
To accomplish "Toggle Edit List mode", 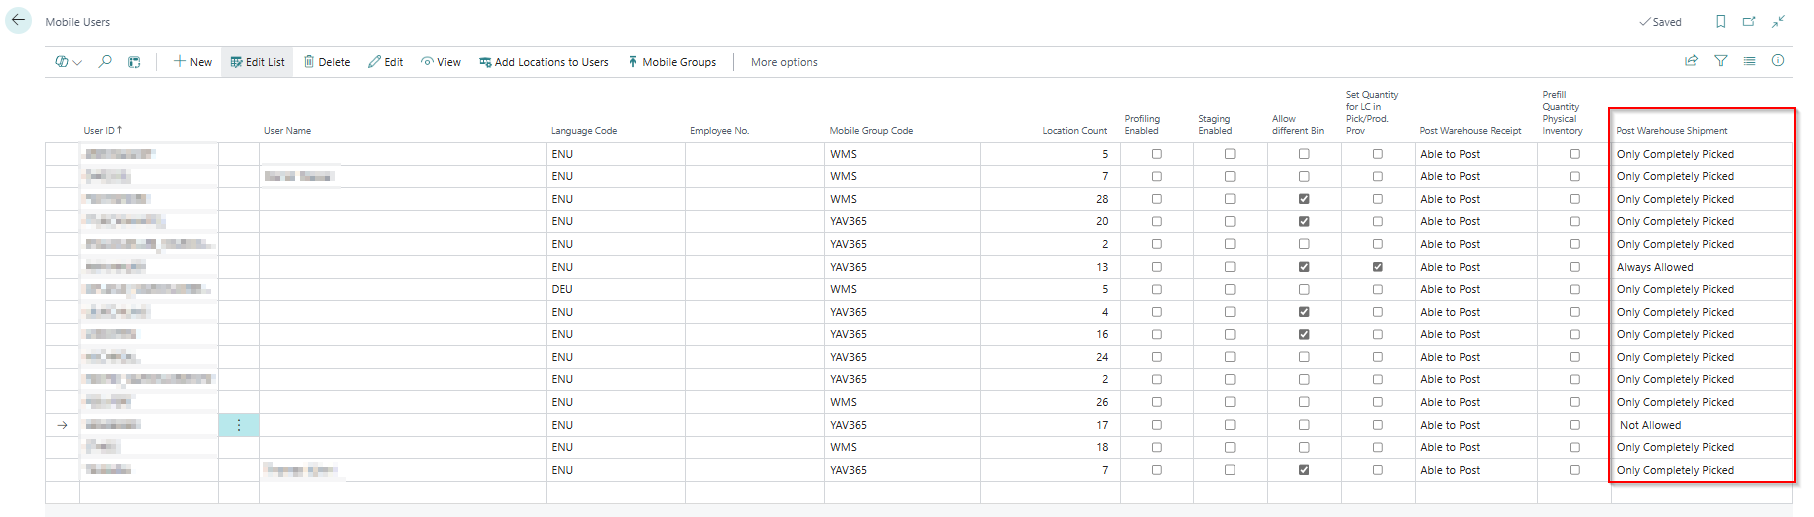I will point(257,62).
